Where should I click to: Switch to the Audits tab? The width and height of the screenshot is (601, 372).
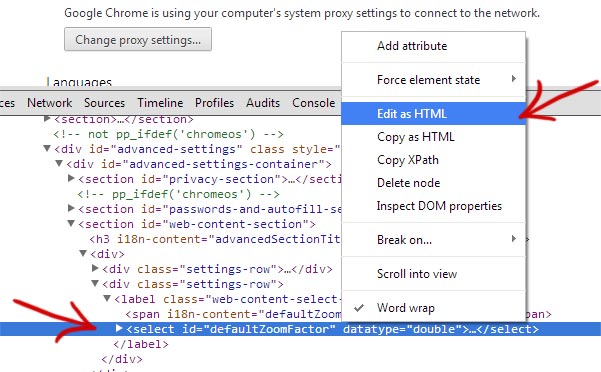coord(263,103)
